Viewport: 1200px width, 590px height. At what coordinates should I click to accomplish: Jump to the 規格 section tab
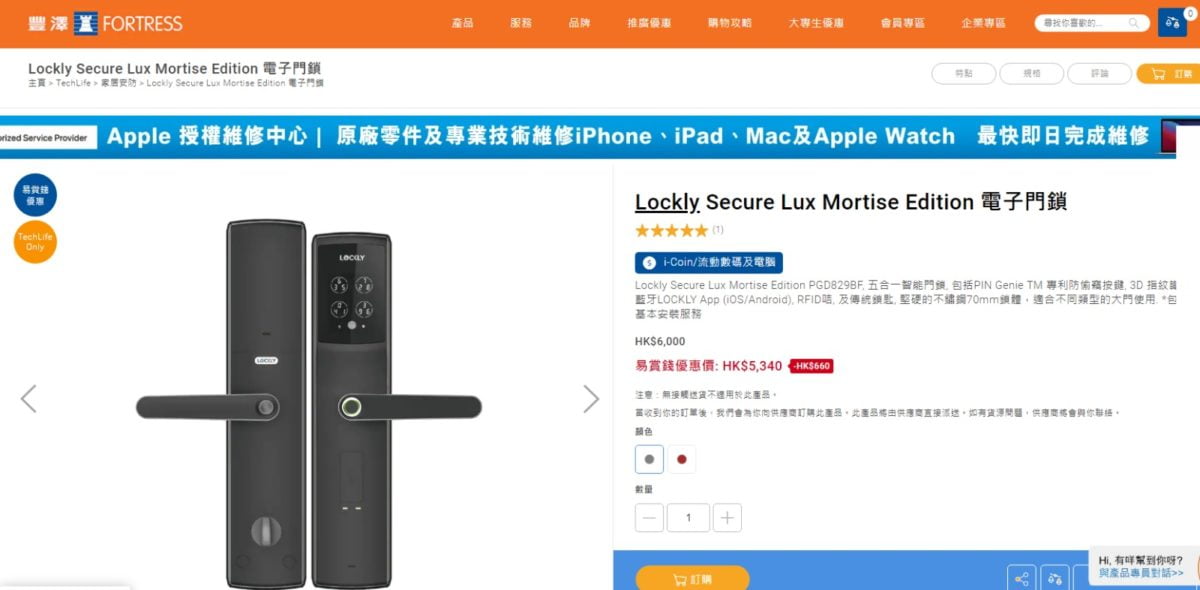1032,73
